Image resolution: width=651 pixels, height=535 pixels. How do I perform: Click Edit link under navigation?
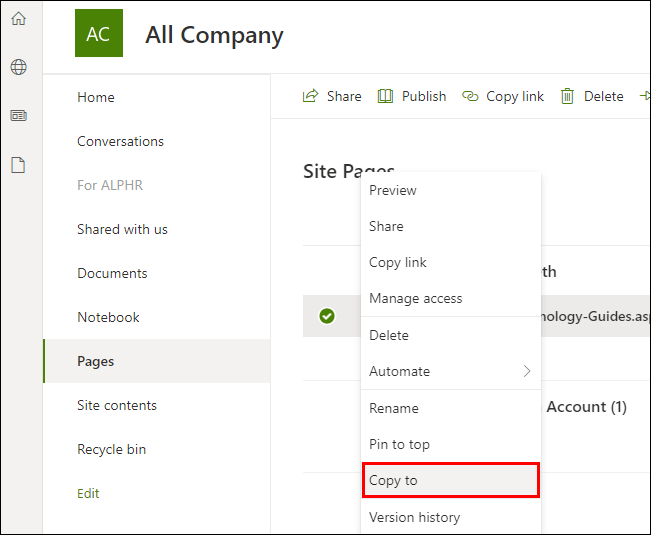pyautogui.click(x=88, y=493)
